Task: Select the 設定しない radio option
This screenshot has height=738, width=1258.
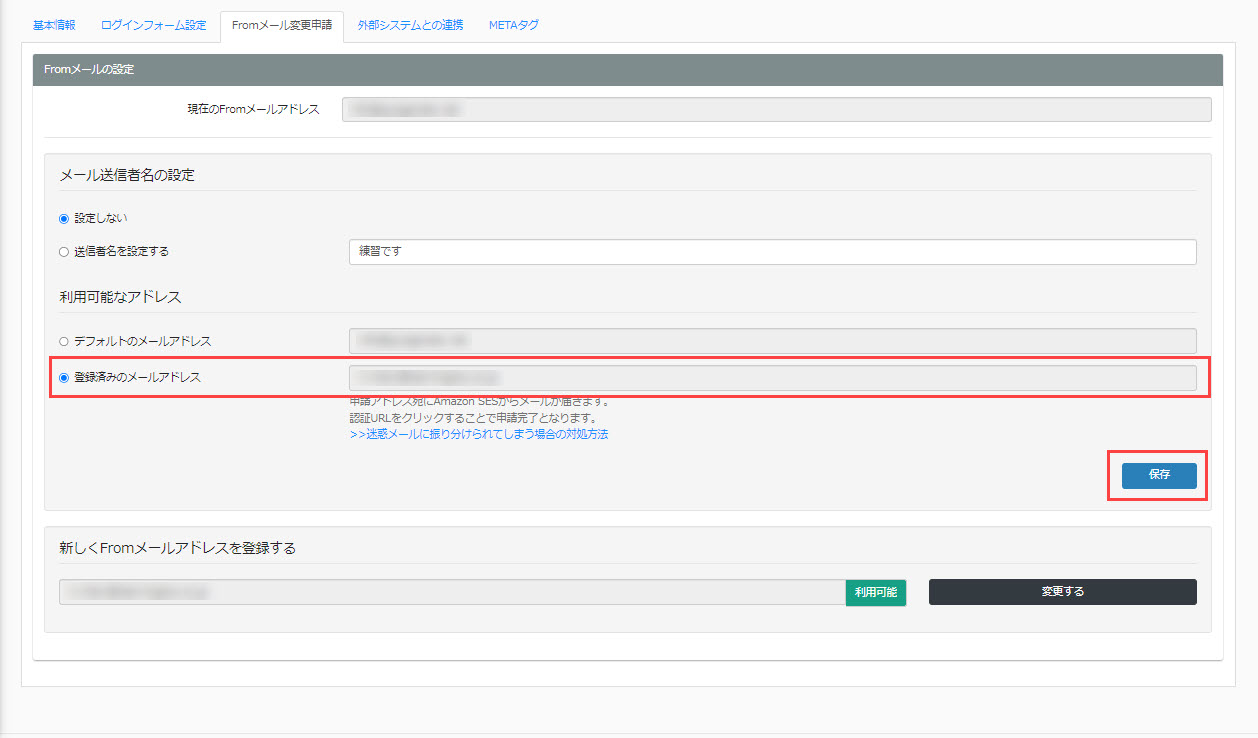Action: point(64,218)
